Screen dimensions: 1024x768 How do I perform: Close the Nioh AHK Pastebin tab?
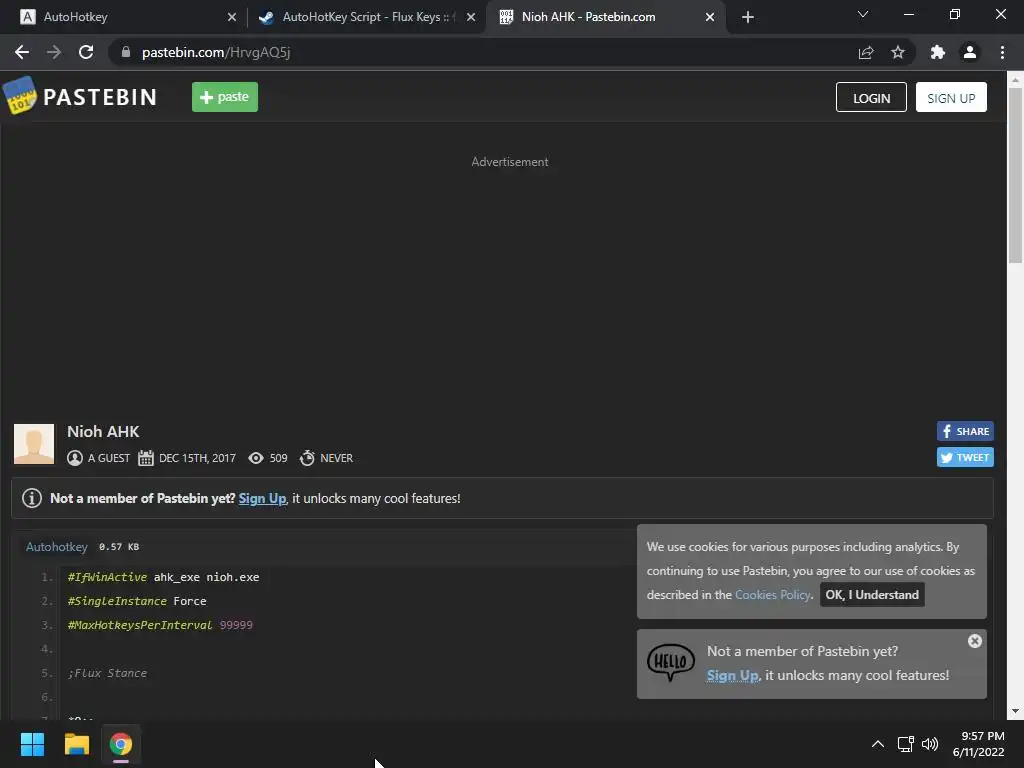click(x=710, y=17)
